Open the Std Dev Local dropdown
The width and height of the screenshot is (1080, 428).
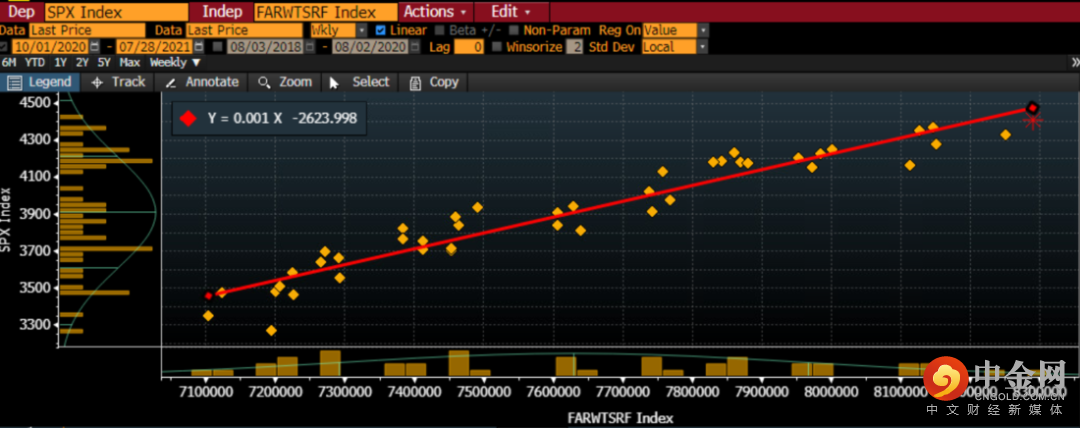pyautogui.click(x=702, y=47)
